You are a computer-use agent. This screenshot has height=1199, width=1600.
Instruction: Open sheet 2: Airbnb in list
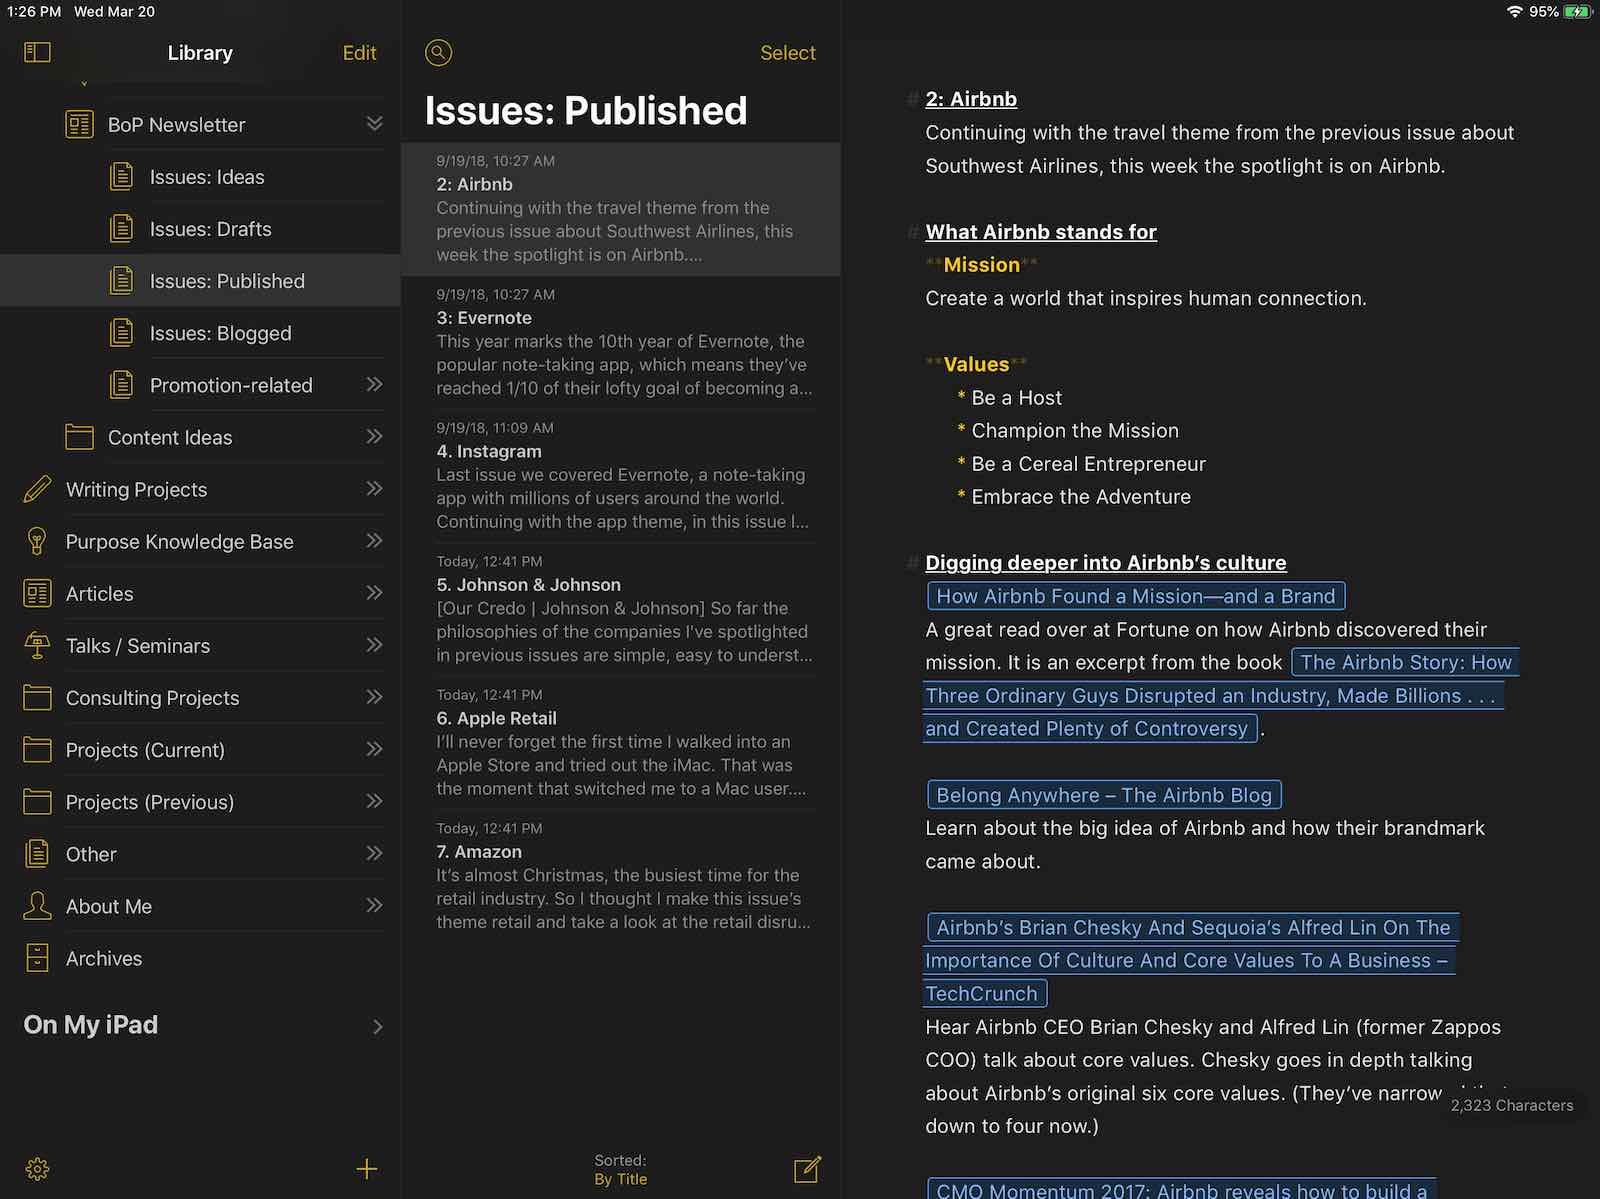coord(620,209)
